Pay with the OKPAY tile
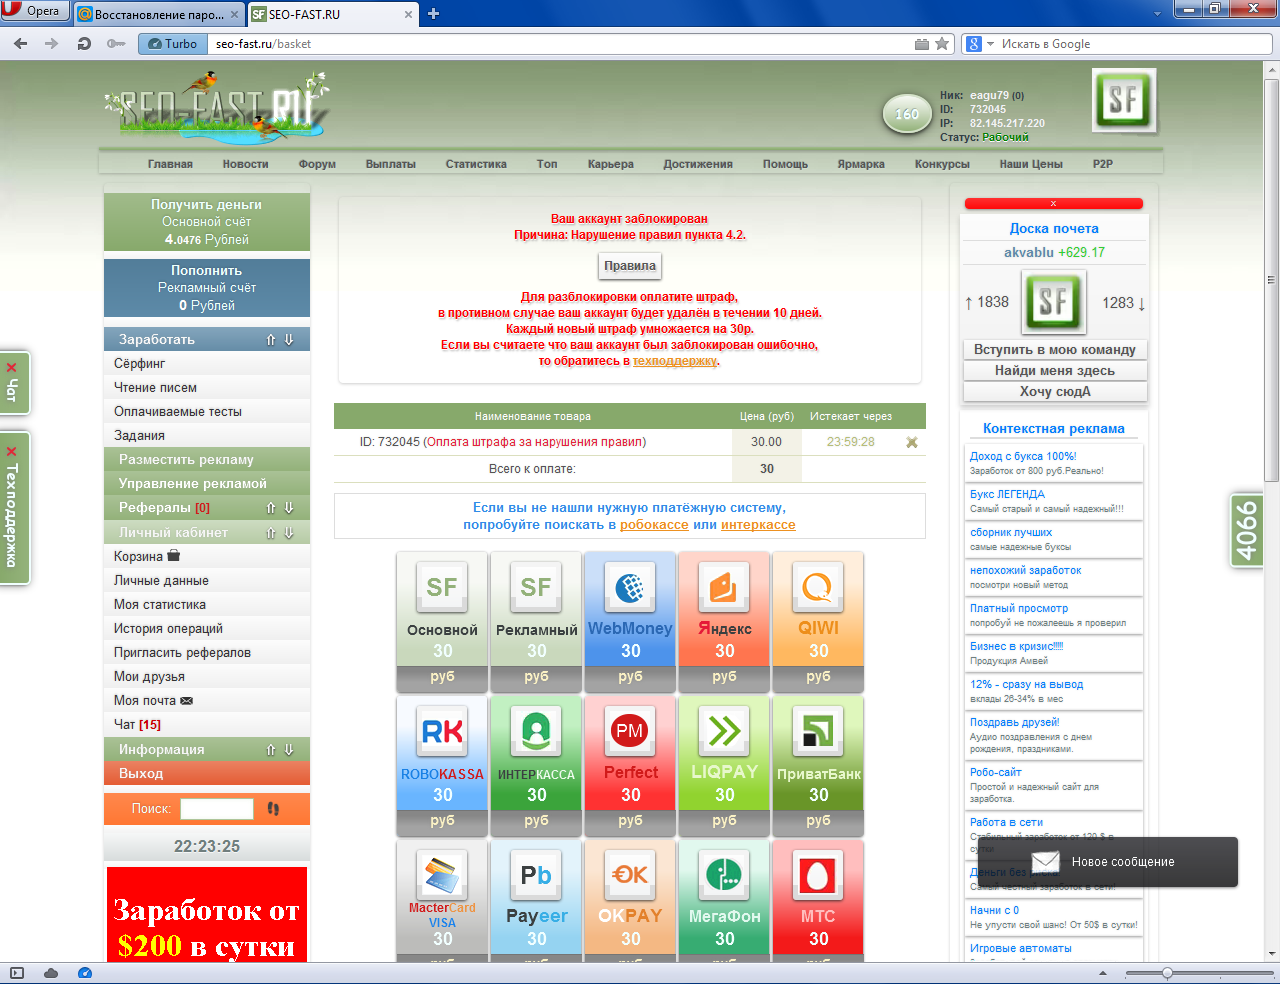 [630, 901]
